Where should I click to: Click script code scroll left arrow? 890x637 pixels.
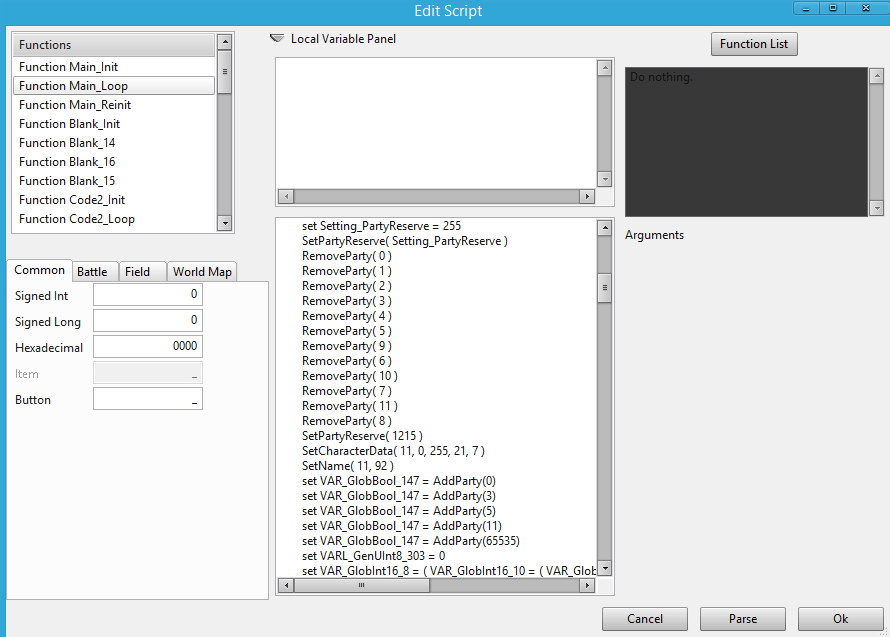coord(286,585)
